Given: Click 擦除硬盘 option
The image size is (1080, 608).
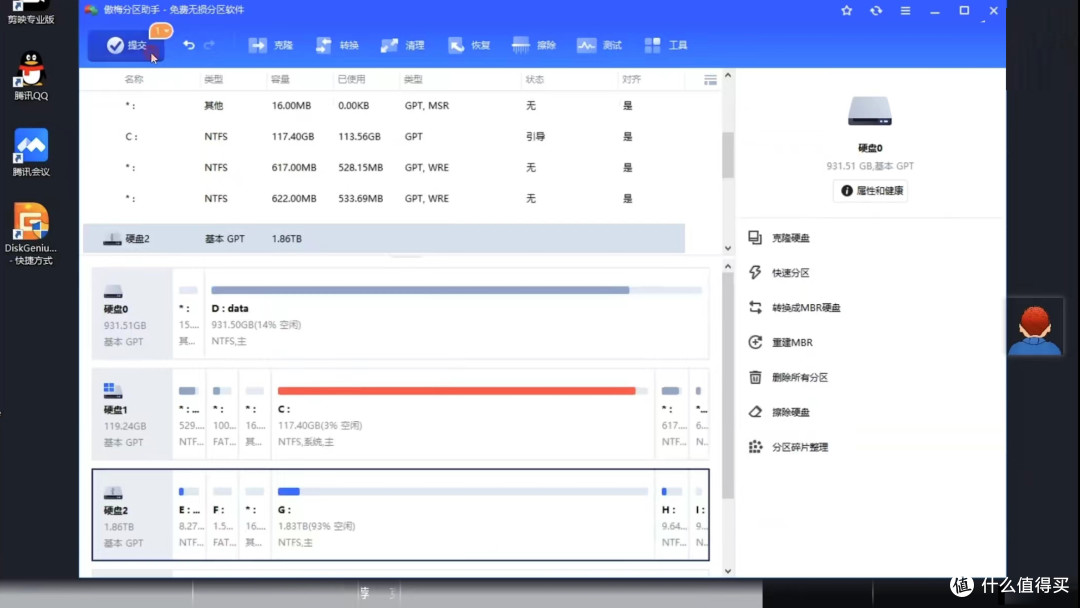Looking at the screenshot, I should [x=791, y=412].
